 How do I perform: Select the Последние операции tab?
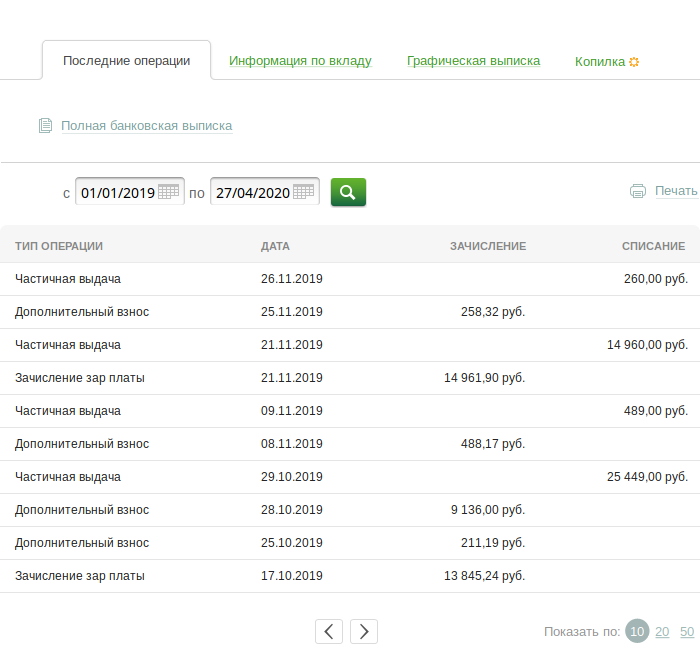pos(126,60)
